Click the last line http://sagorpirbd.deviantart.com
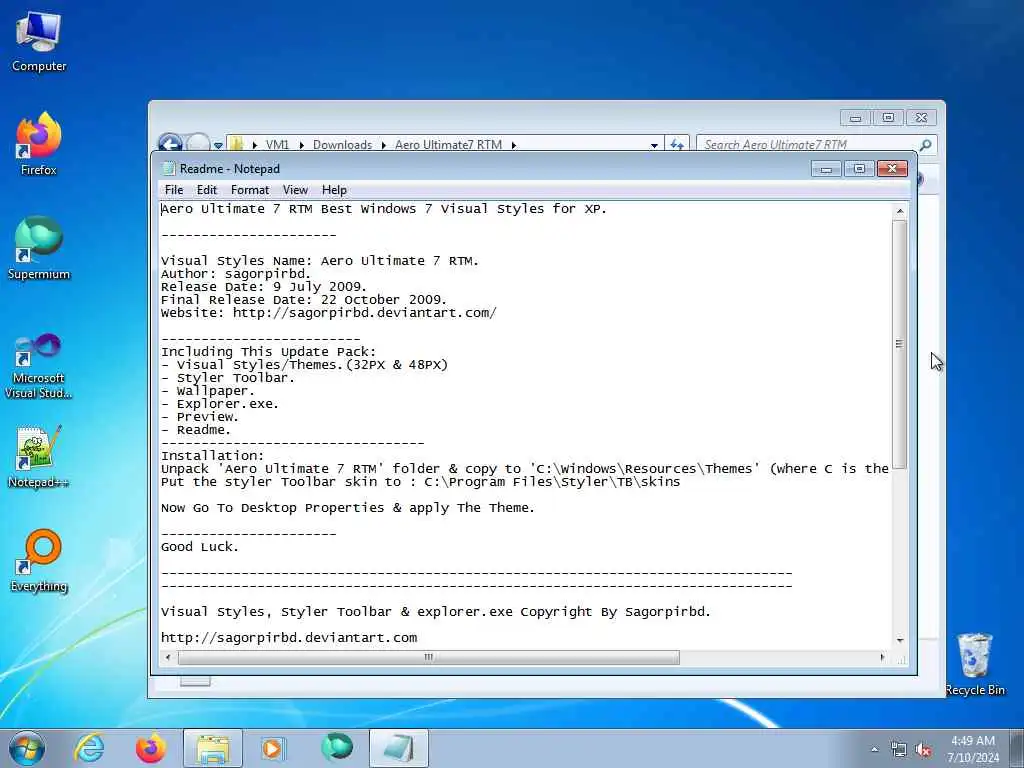 pyautogui.click(x=289, y=637)
